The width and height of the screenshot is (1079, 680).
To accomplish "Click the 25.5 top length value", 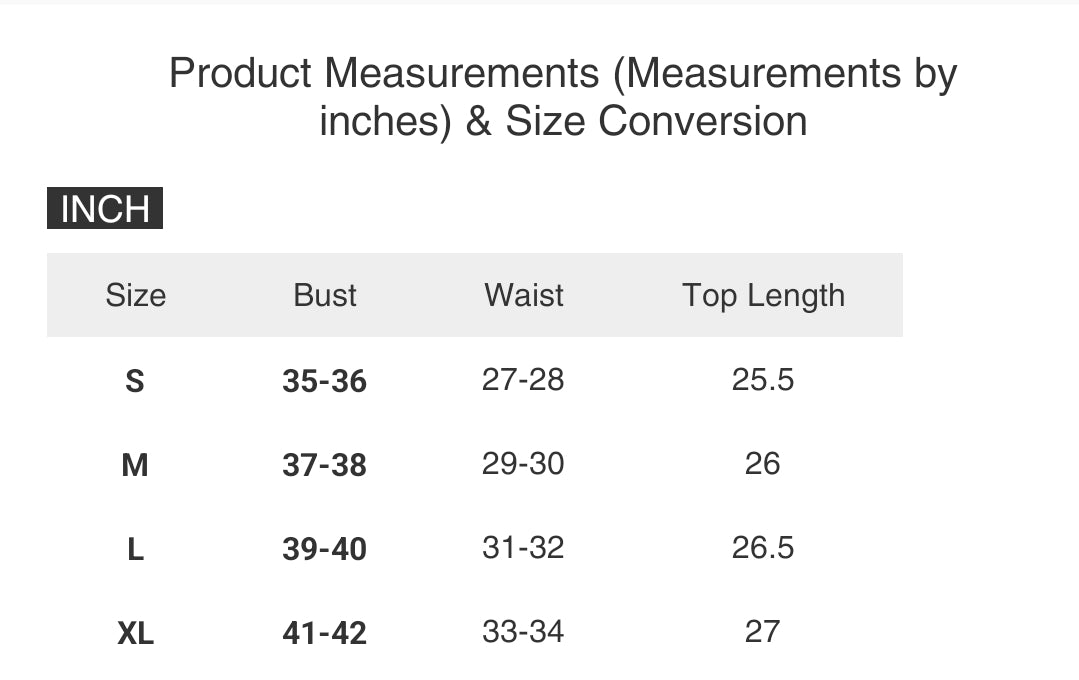I will (x=763, y=380).
